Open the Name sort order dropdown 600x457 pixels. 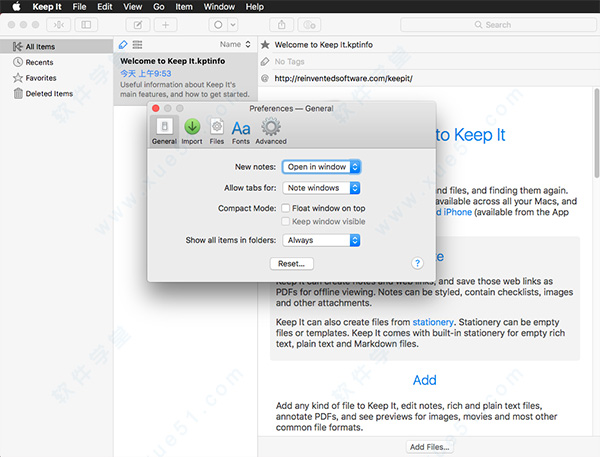[x=235, y=44]
